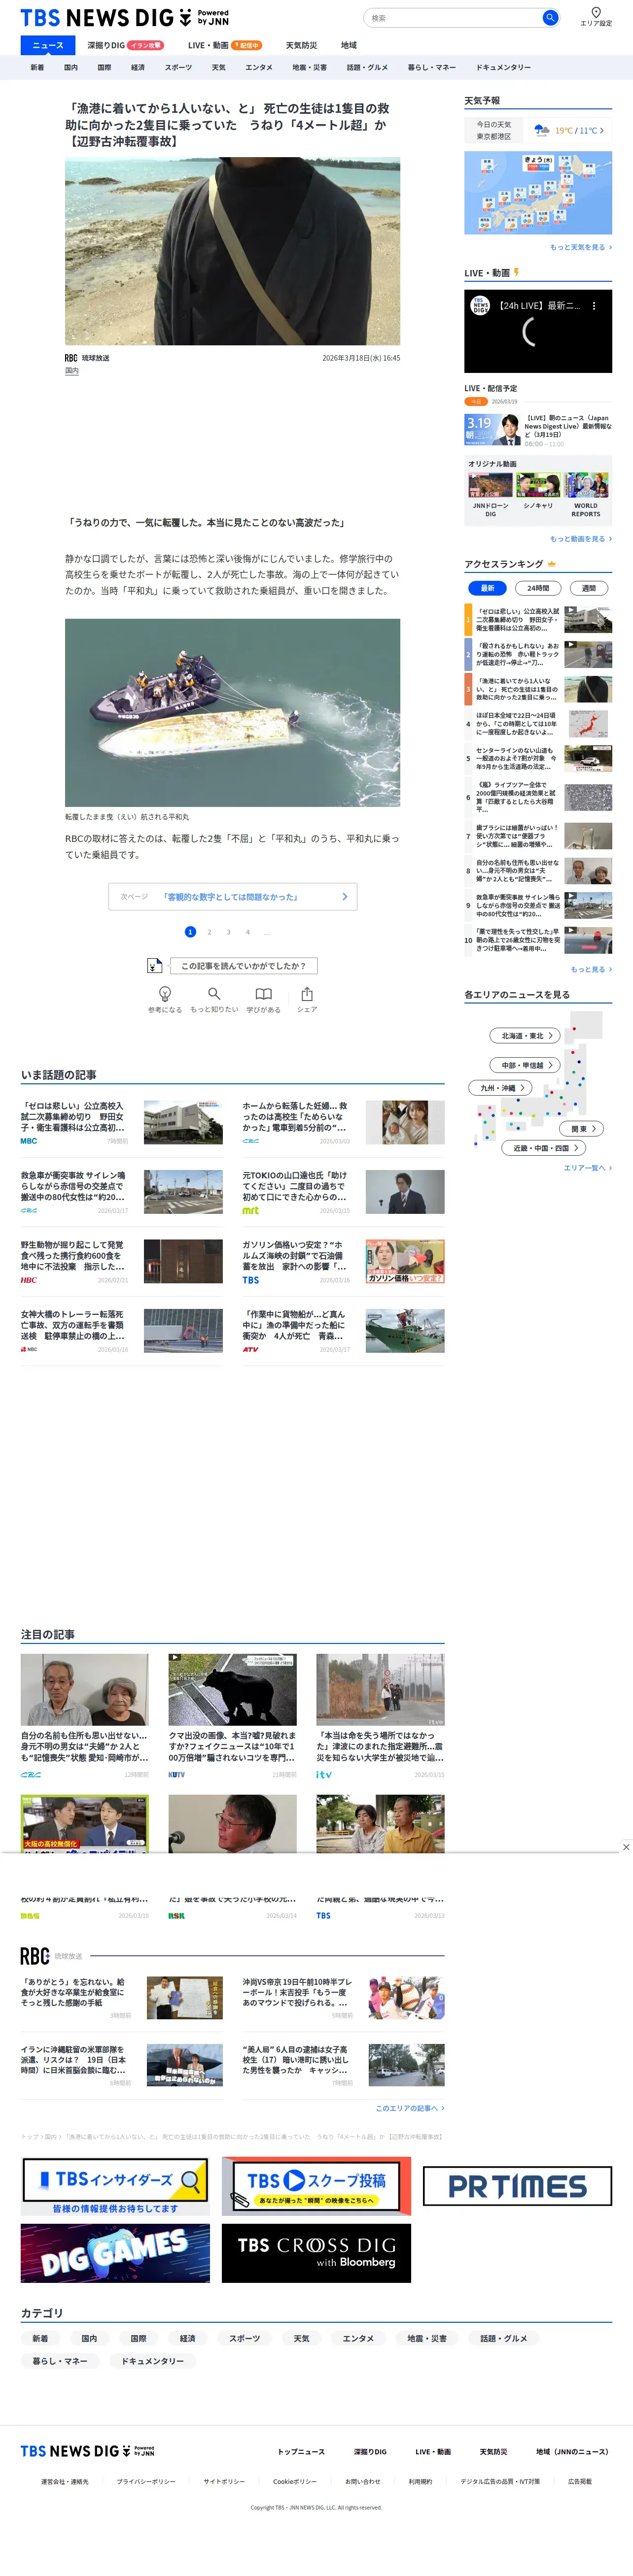Image resolution: width=633 pixels, height=2576 pixels.
Task: Open the ドキュメンタリー category chip in the footer
Action: pos(153,2361)
